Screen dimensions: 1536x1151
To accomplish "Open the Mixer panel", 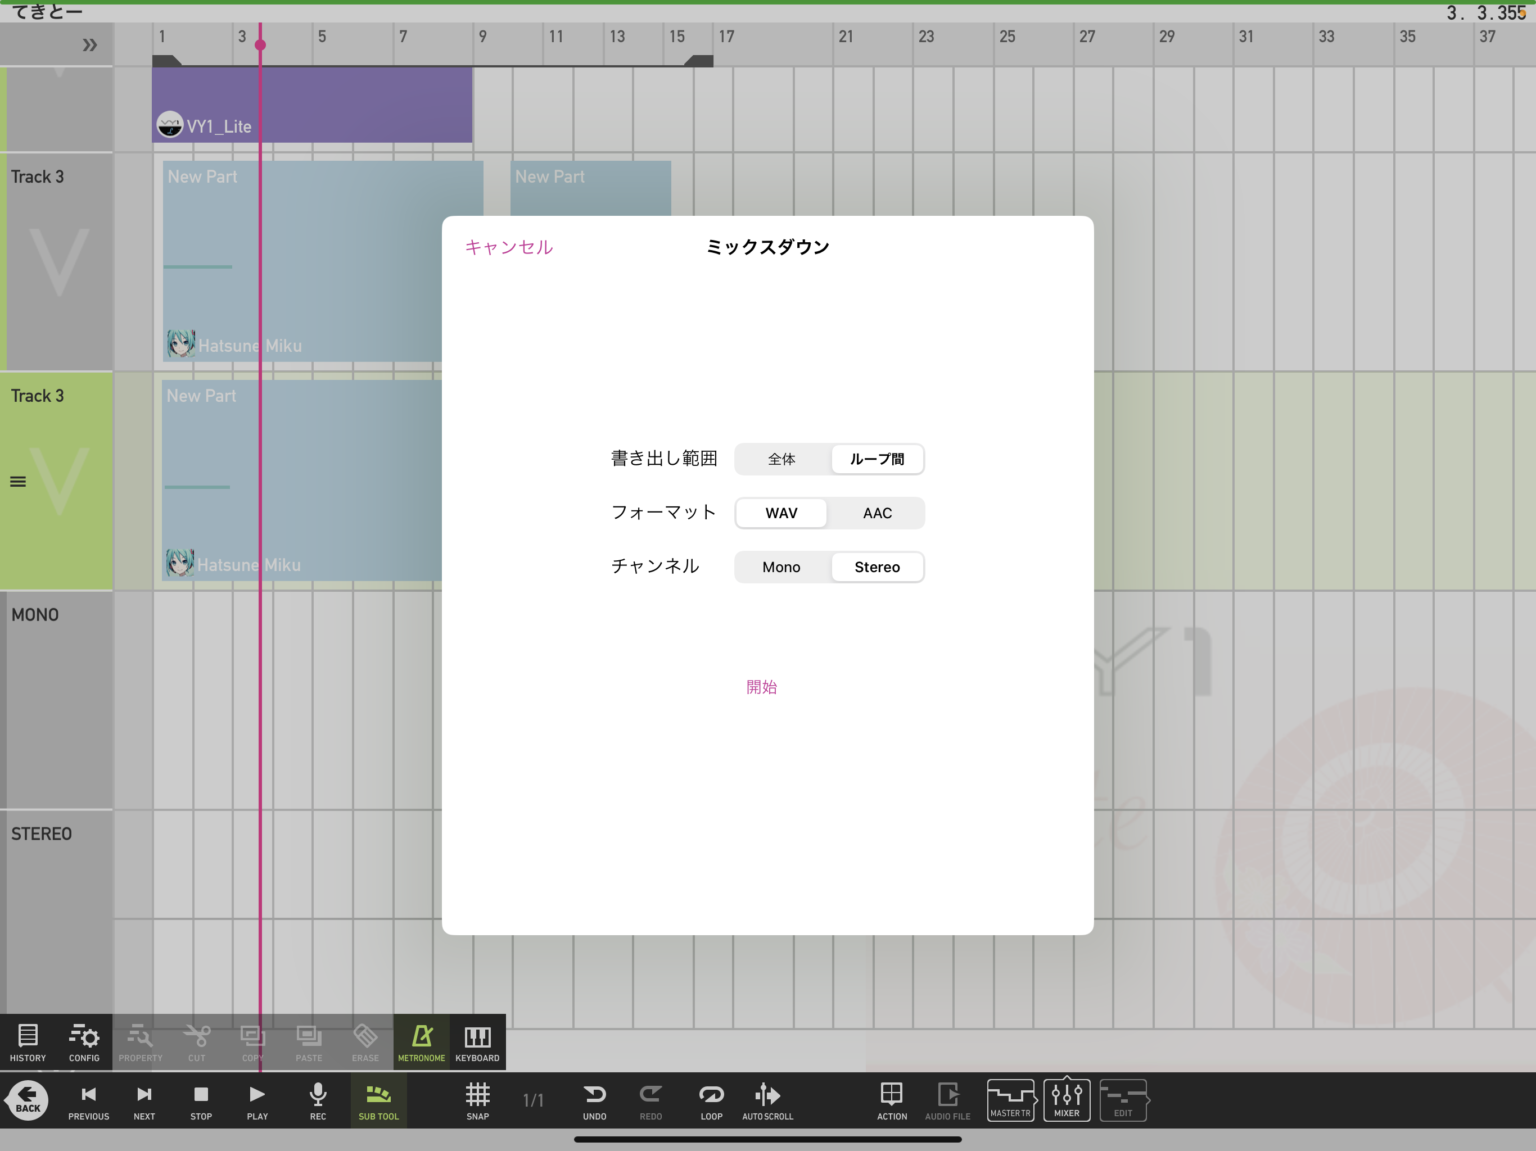I will click(x=1066, y=1099).
